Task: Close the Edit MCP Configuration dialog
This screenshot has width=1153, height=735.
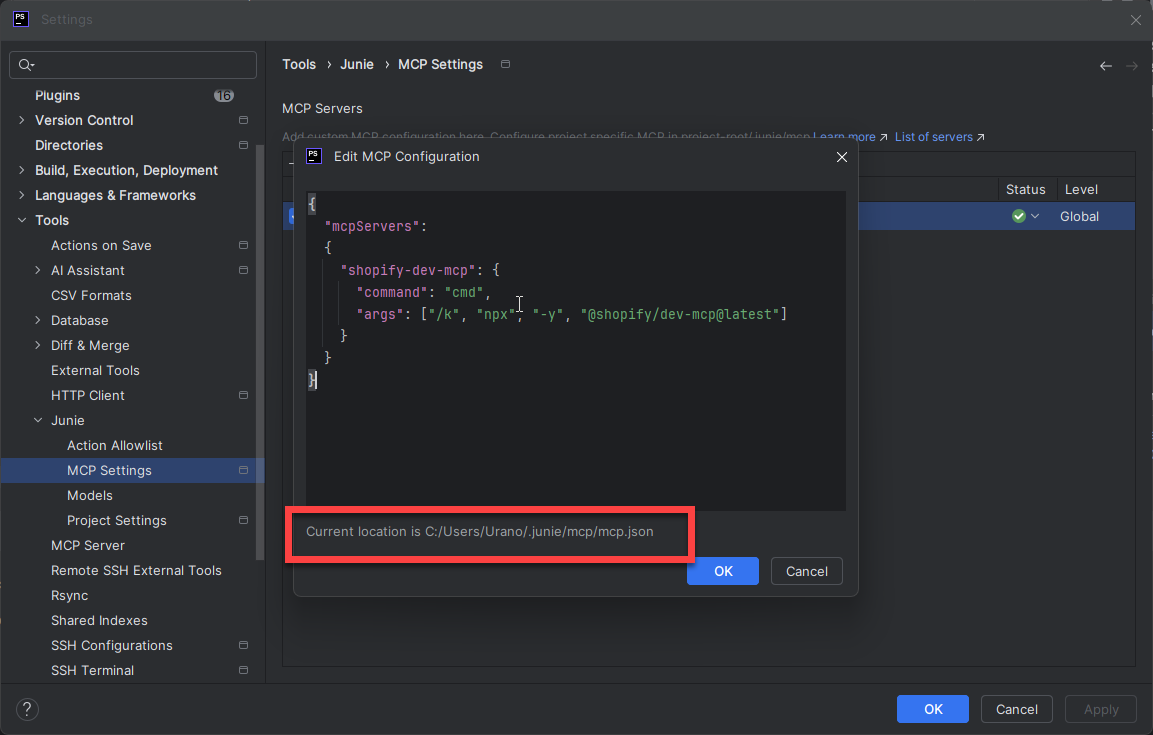Action: [x=842, y=157]
